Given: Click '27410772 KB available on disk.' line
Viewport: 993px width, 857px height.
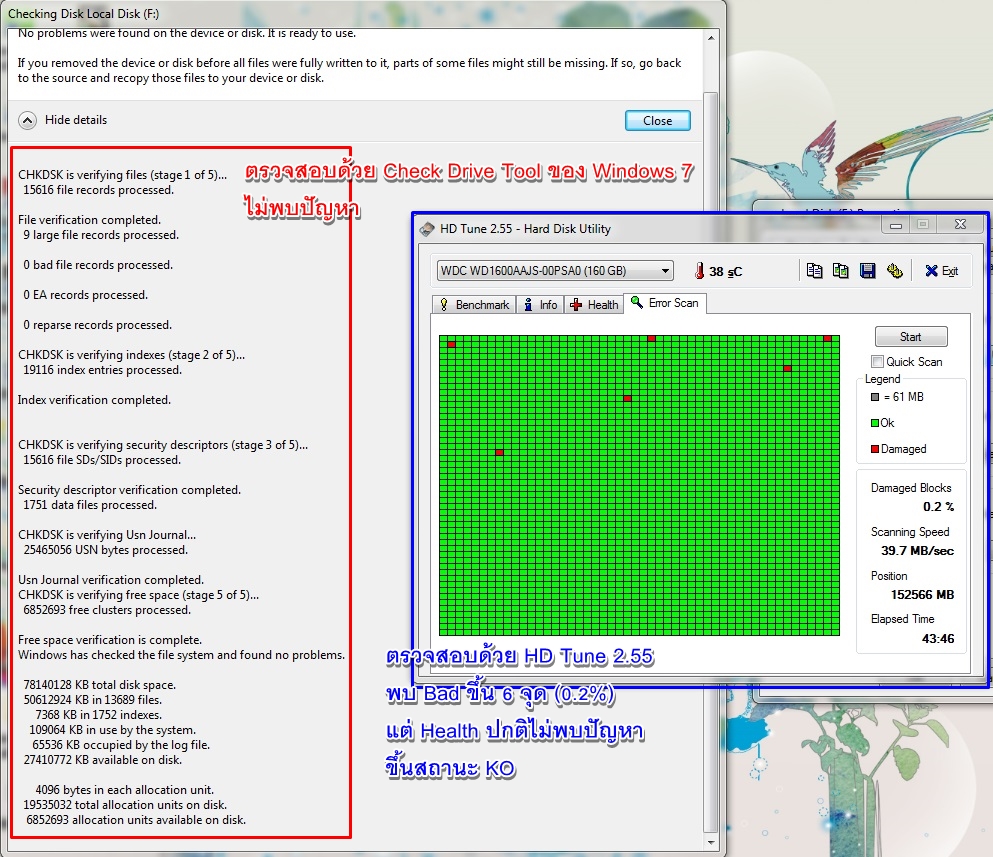Looking at the screenshot, I should click(x=103, y=759).
